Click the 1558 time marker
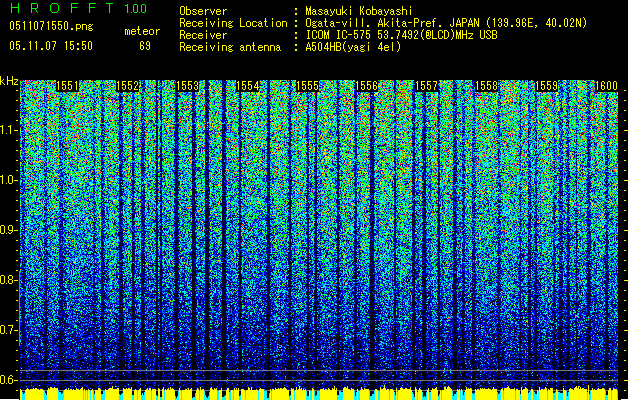 point(486,86)
